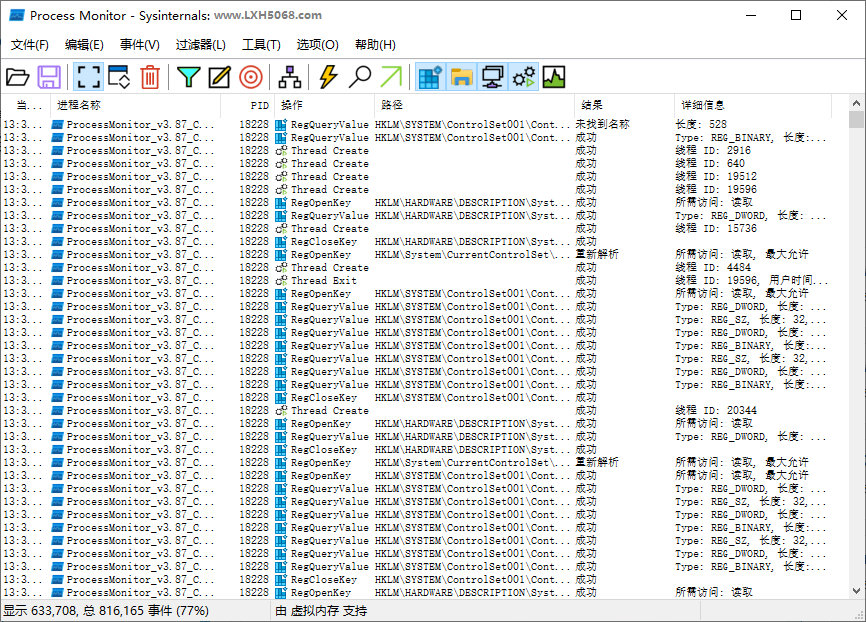Open the 选项(O) menu
Screen dimensions: 866x622
[318, 45]
